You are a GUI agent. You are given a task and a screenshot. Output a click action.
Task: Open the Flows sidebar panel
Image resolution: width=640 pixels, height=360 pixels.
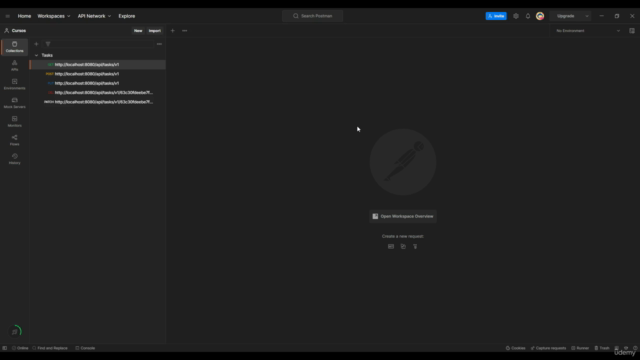coord(14,140)
